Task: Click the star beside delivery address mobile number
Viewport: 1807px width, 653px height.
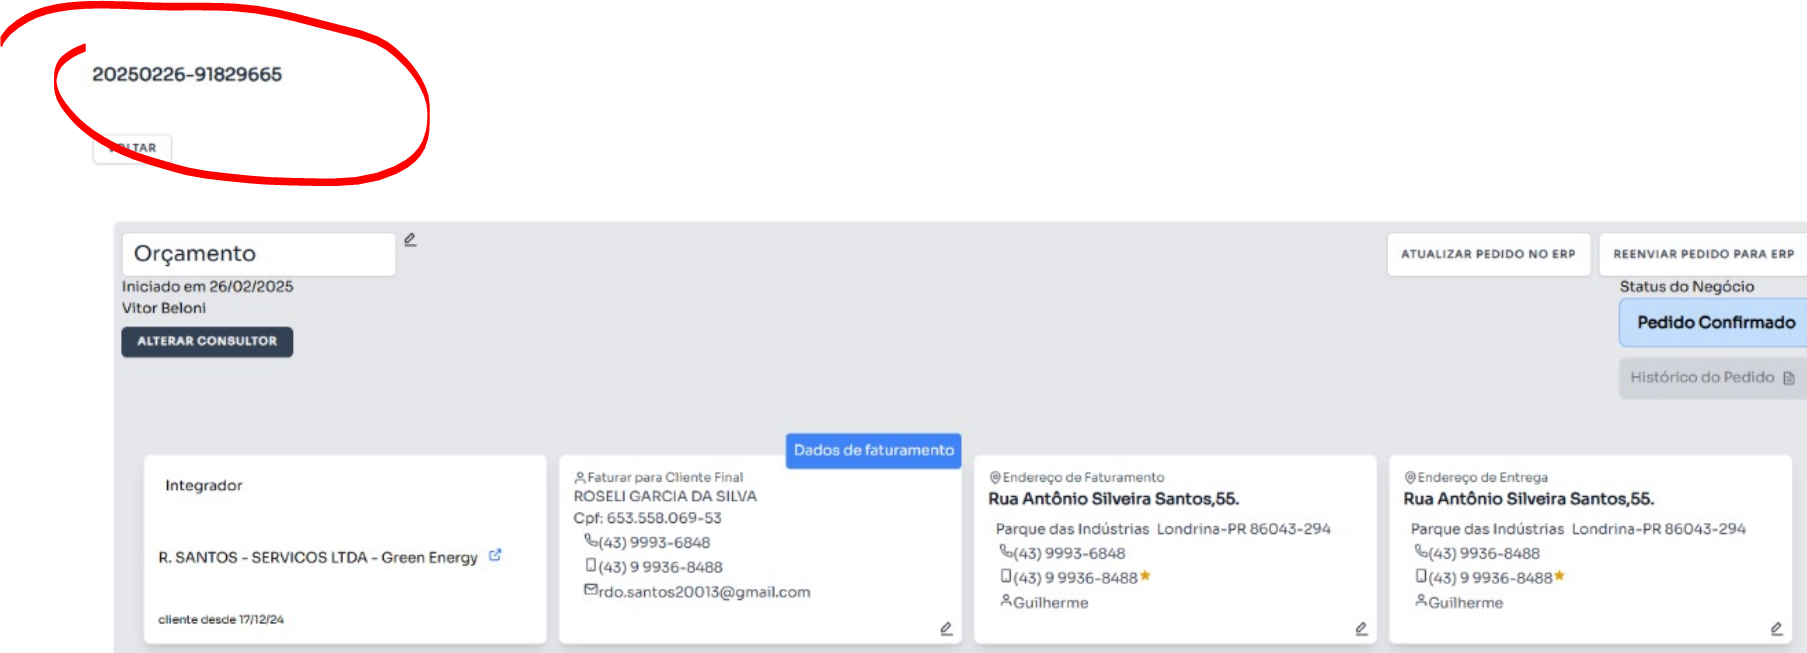Action: 1560,576
